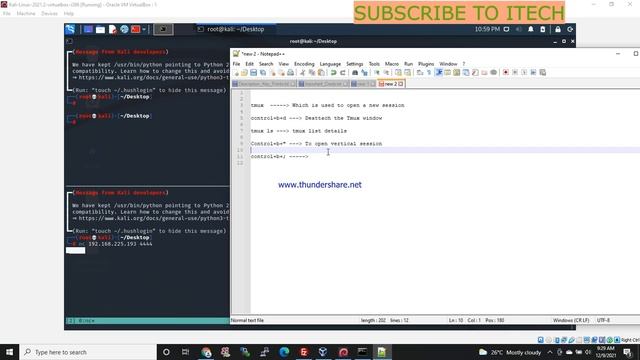Open the Plugins menu in Notepad++

point(426,64)
